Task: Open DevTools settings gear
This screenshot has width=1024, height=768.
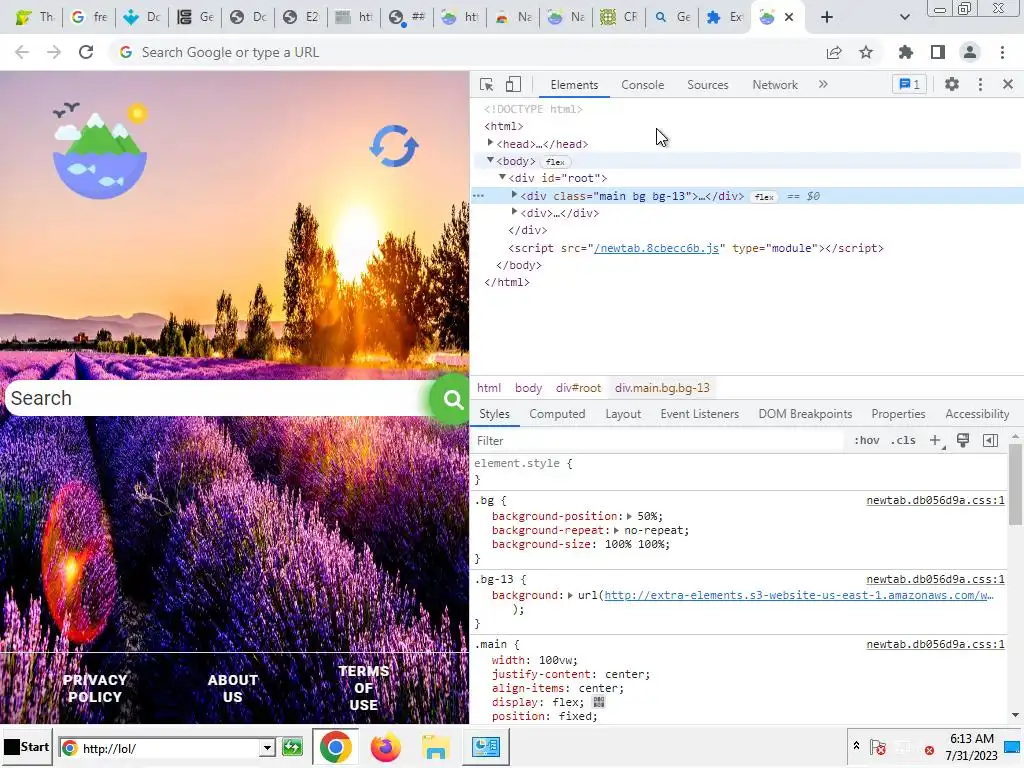Action: point(952,84)
